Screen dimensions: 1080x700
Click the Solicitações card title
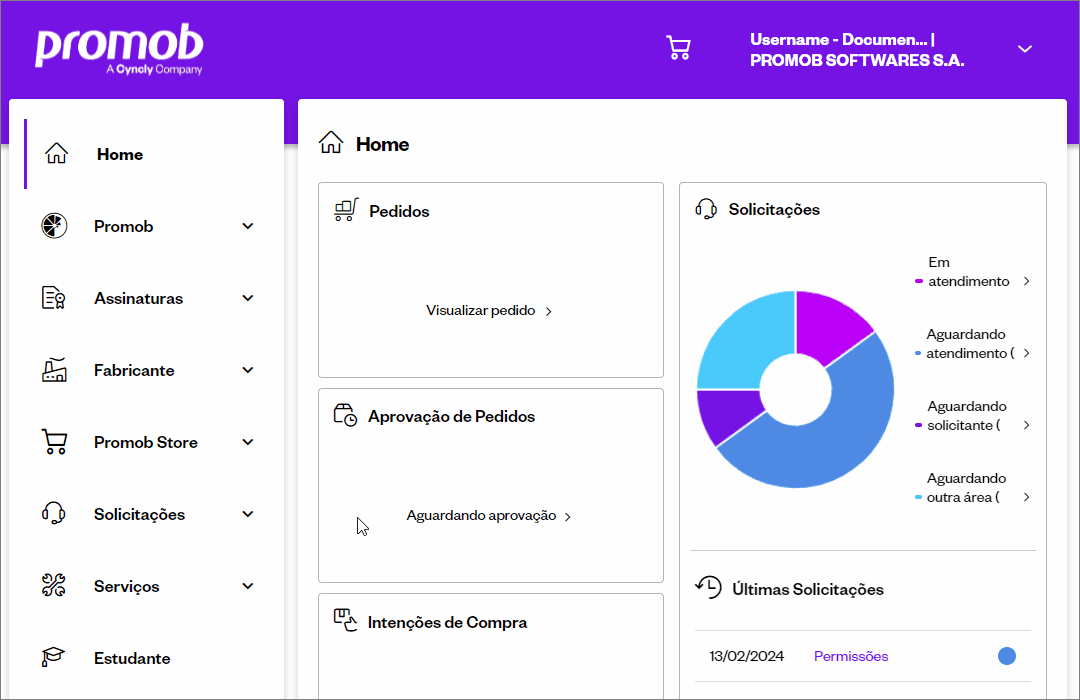click(x=774, y=209)
